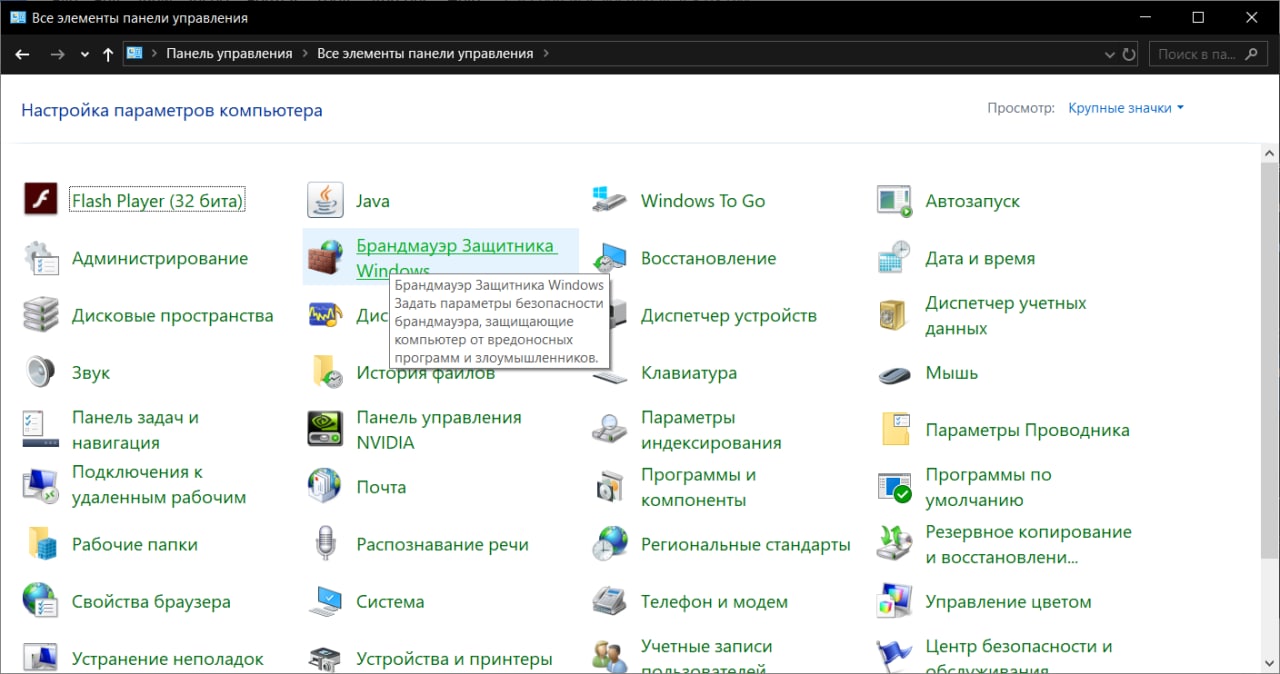Expand chevron after Все элементы панели управления breadcrumb
Screen dimensions: 1280x674
(545, 54)
